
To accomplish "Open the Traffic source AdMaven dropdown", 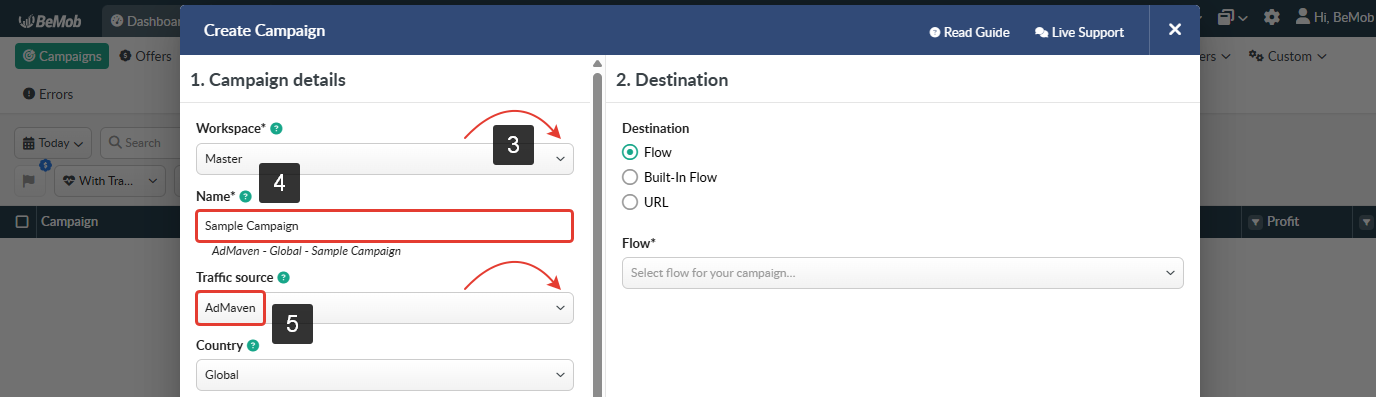I will tap(385, 308).
